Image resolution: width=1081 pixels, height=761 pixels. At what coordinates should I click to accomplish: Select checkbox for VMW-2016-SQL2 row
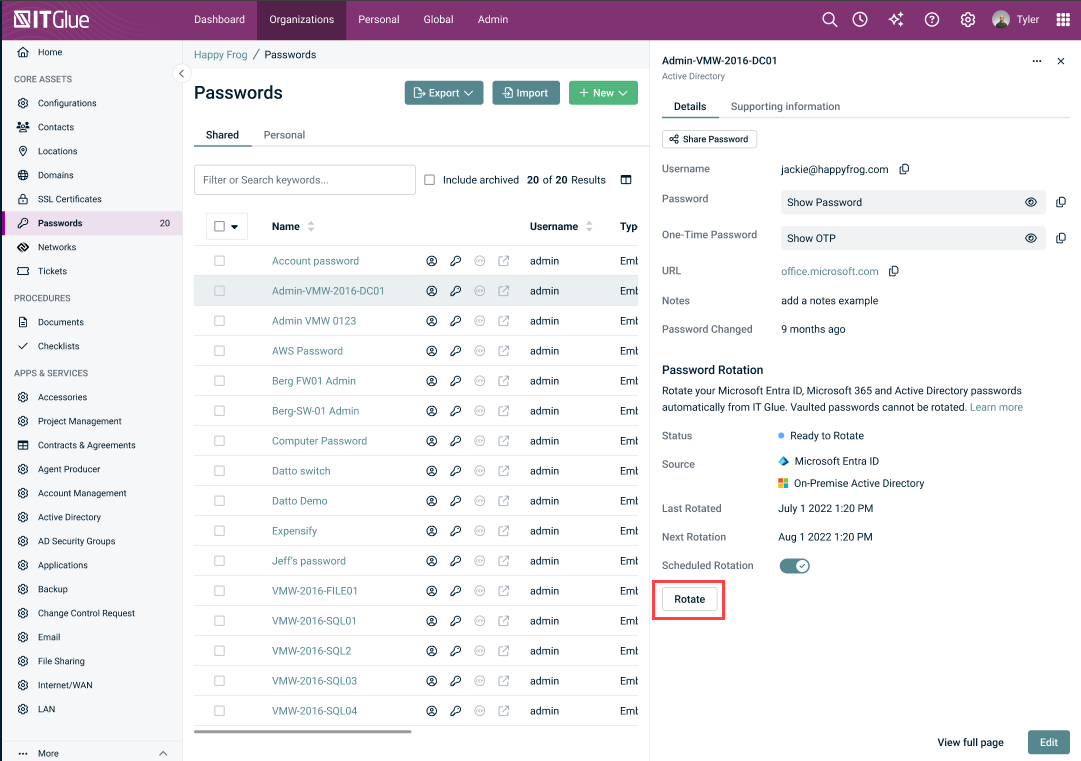(x=219, y=651)
